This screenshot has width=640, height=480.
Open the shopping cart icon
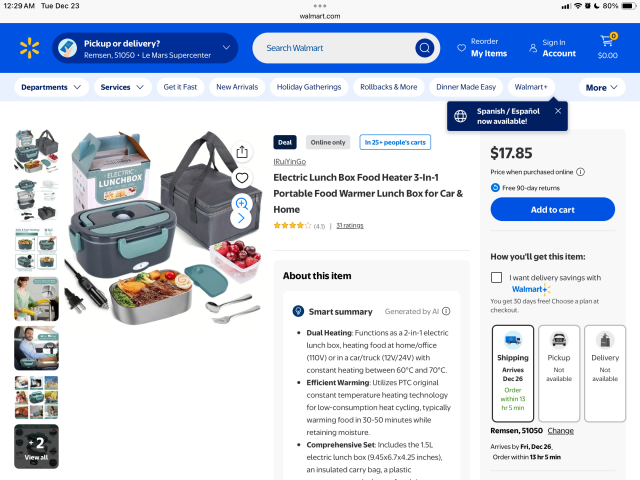(607, 41)
